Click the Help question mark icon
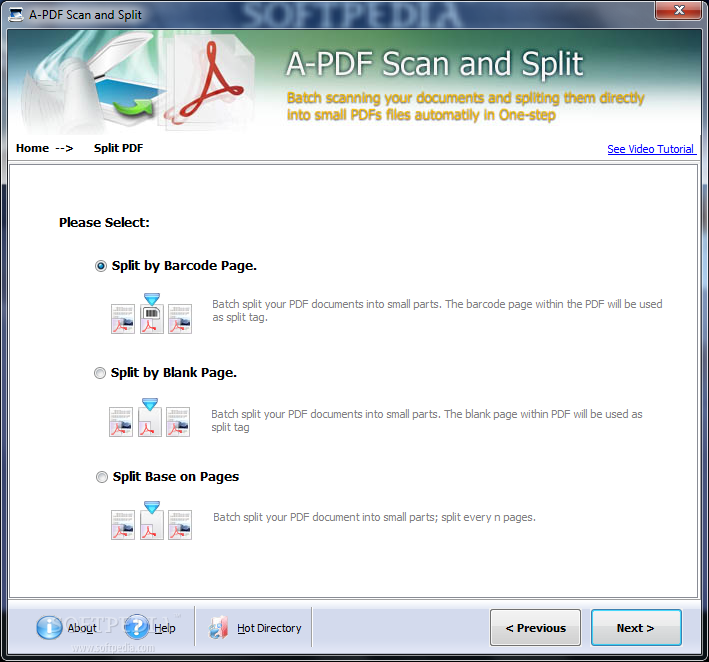The height and width of the screenshot is (662, 709). (137, 627)
